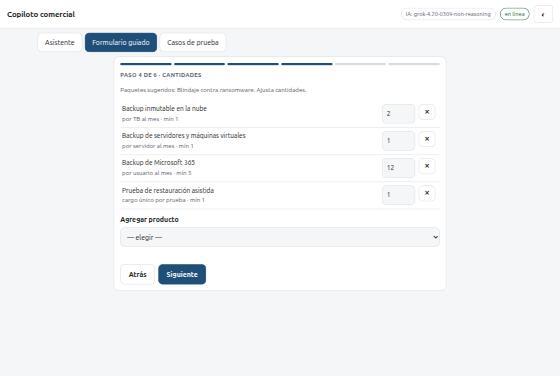The image size is (560, 376).
Task: Edit quantity for Prueba de restauración asistida
Action: pyautogui.click(x=398, y=195)
